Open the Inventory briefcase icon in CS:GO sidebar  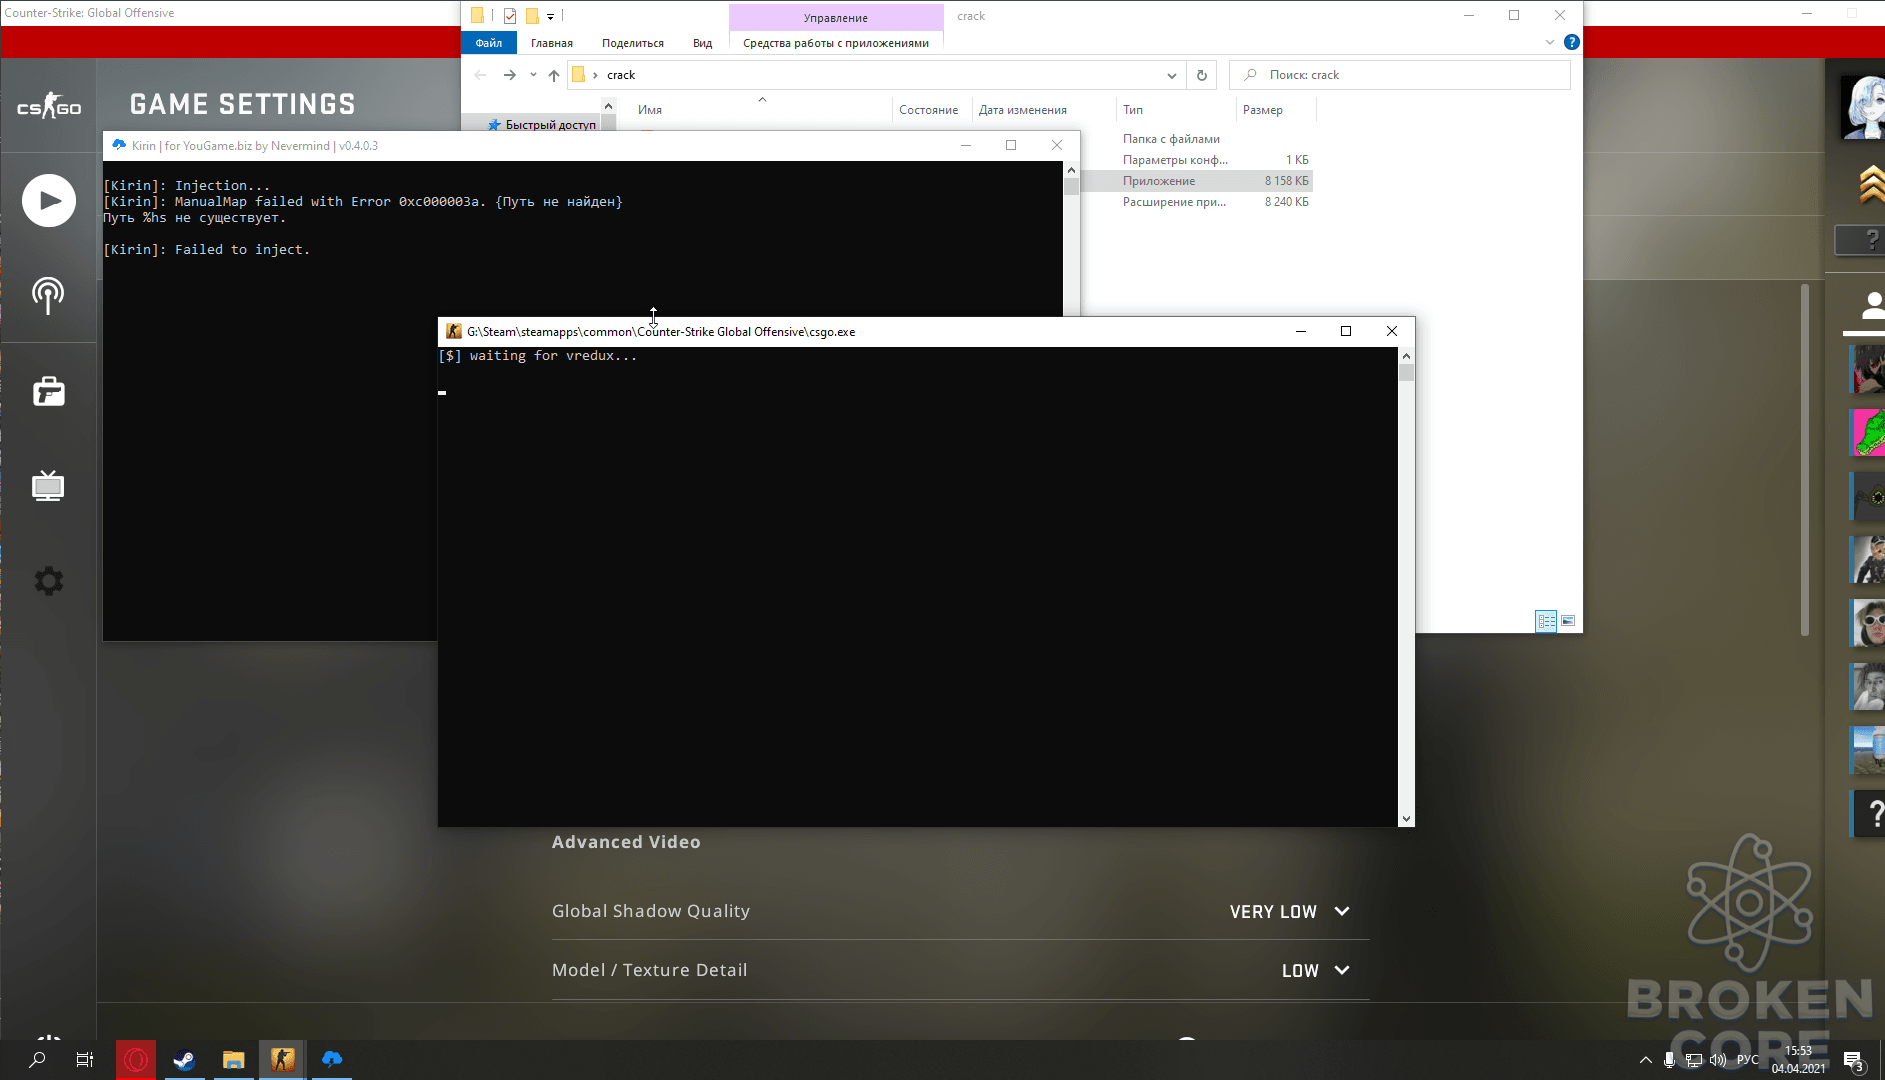(x=49, y=391)
